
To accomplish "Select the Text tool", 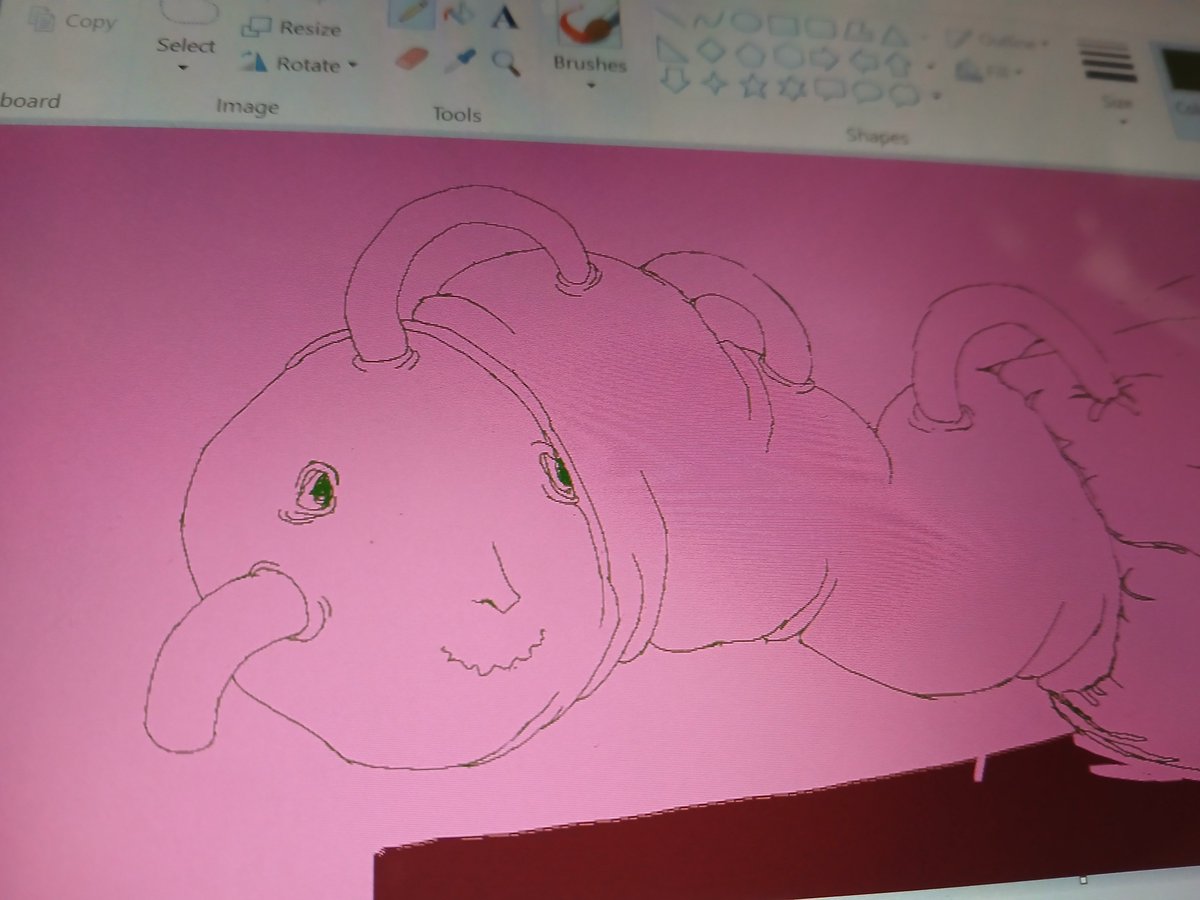I will click(x=505, y=16).
